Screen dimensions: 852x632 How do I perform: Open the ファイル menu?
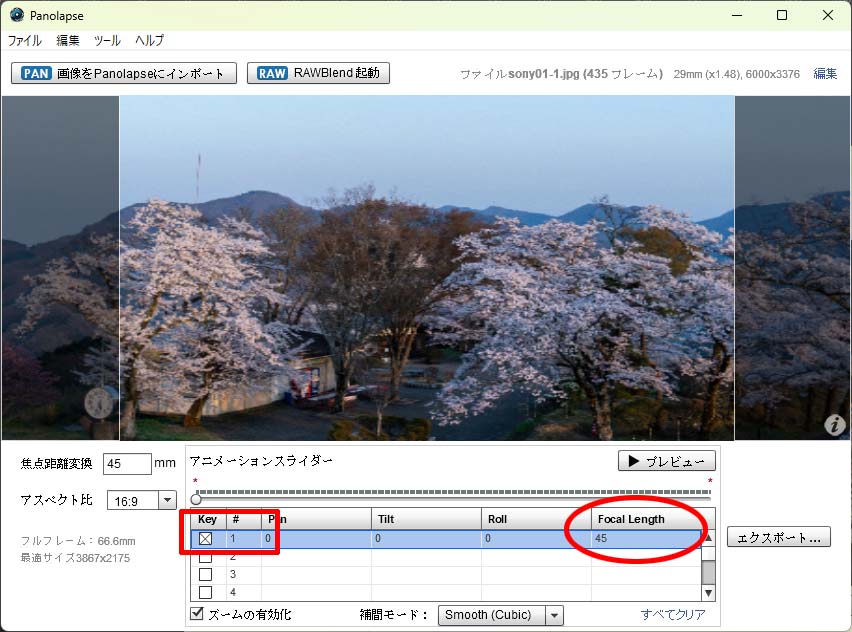[x=25, y=41]
